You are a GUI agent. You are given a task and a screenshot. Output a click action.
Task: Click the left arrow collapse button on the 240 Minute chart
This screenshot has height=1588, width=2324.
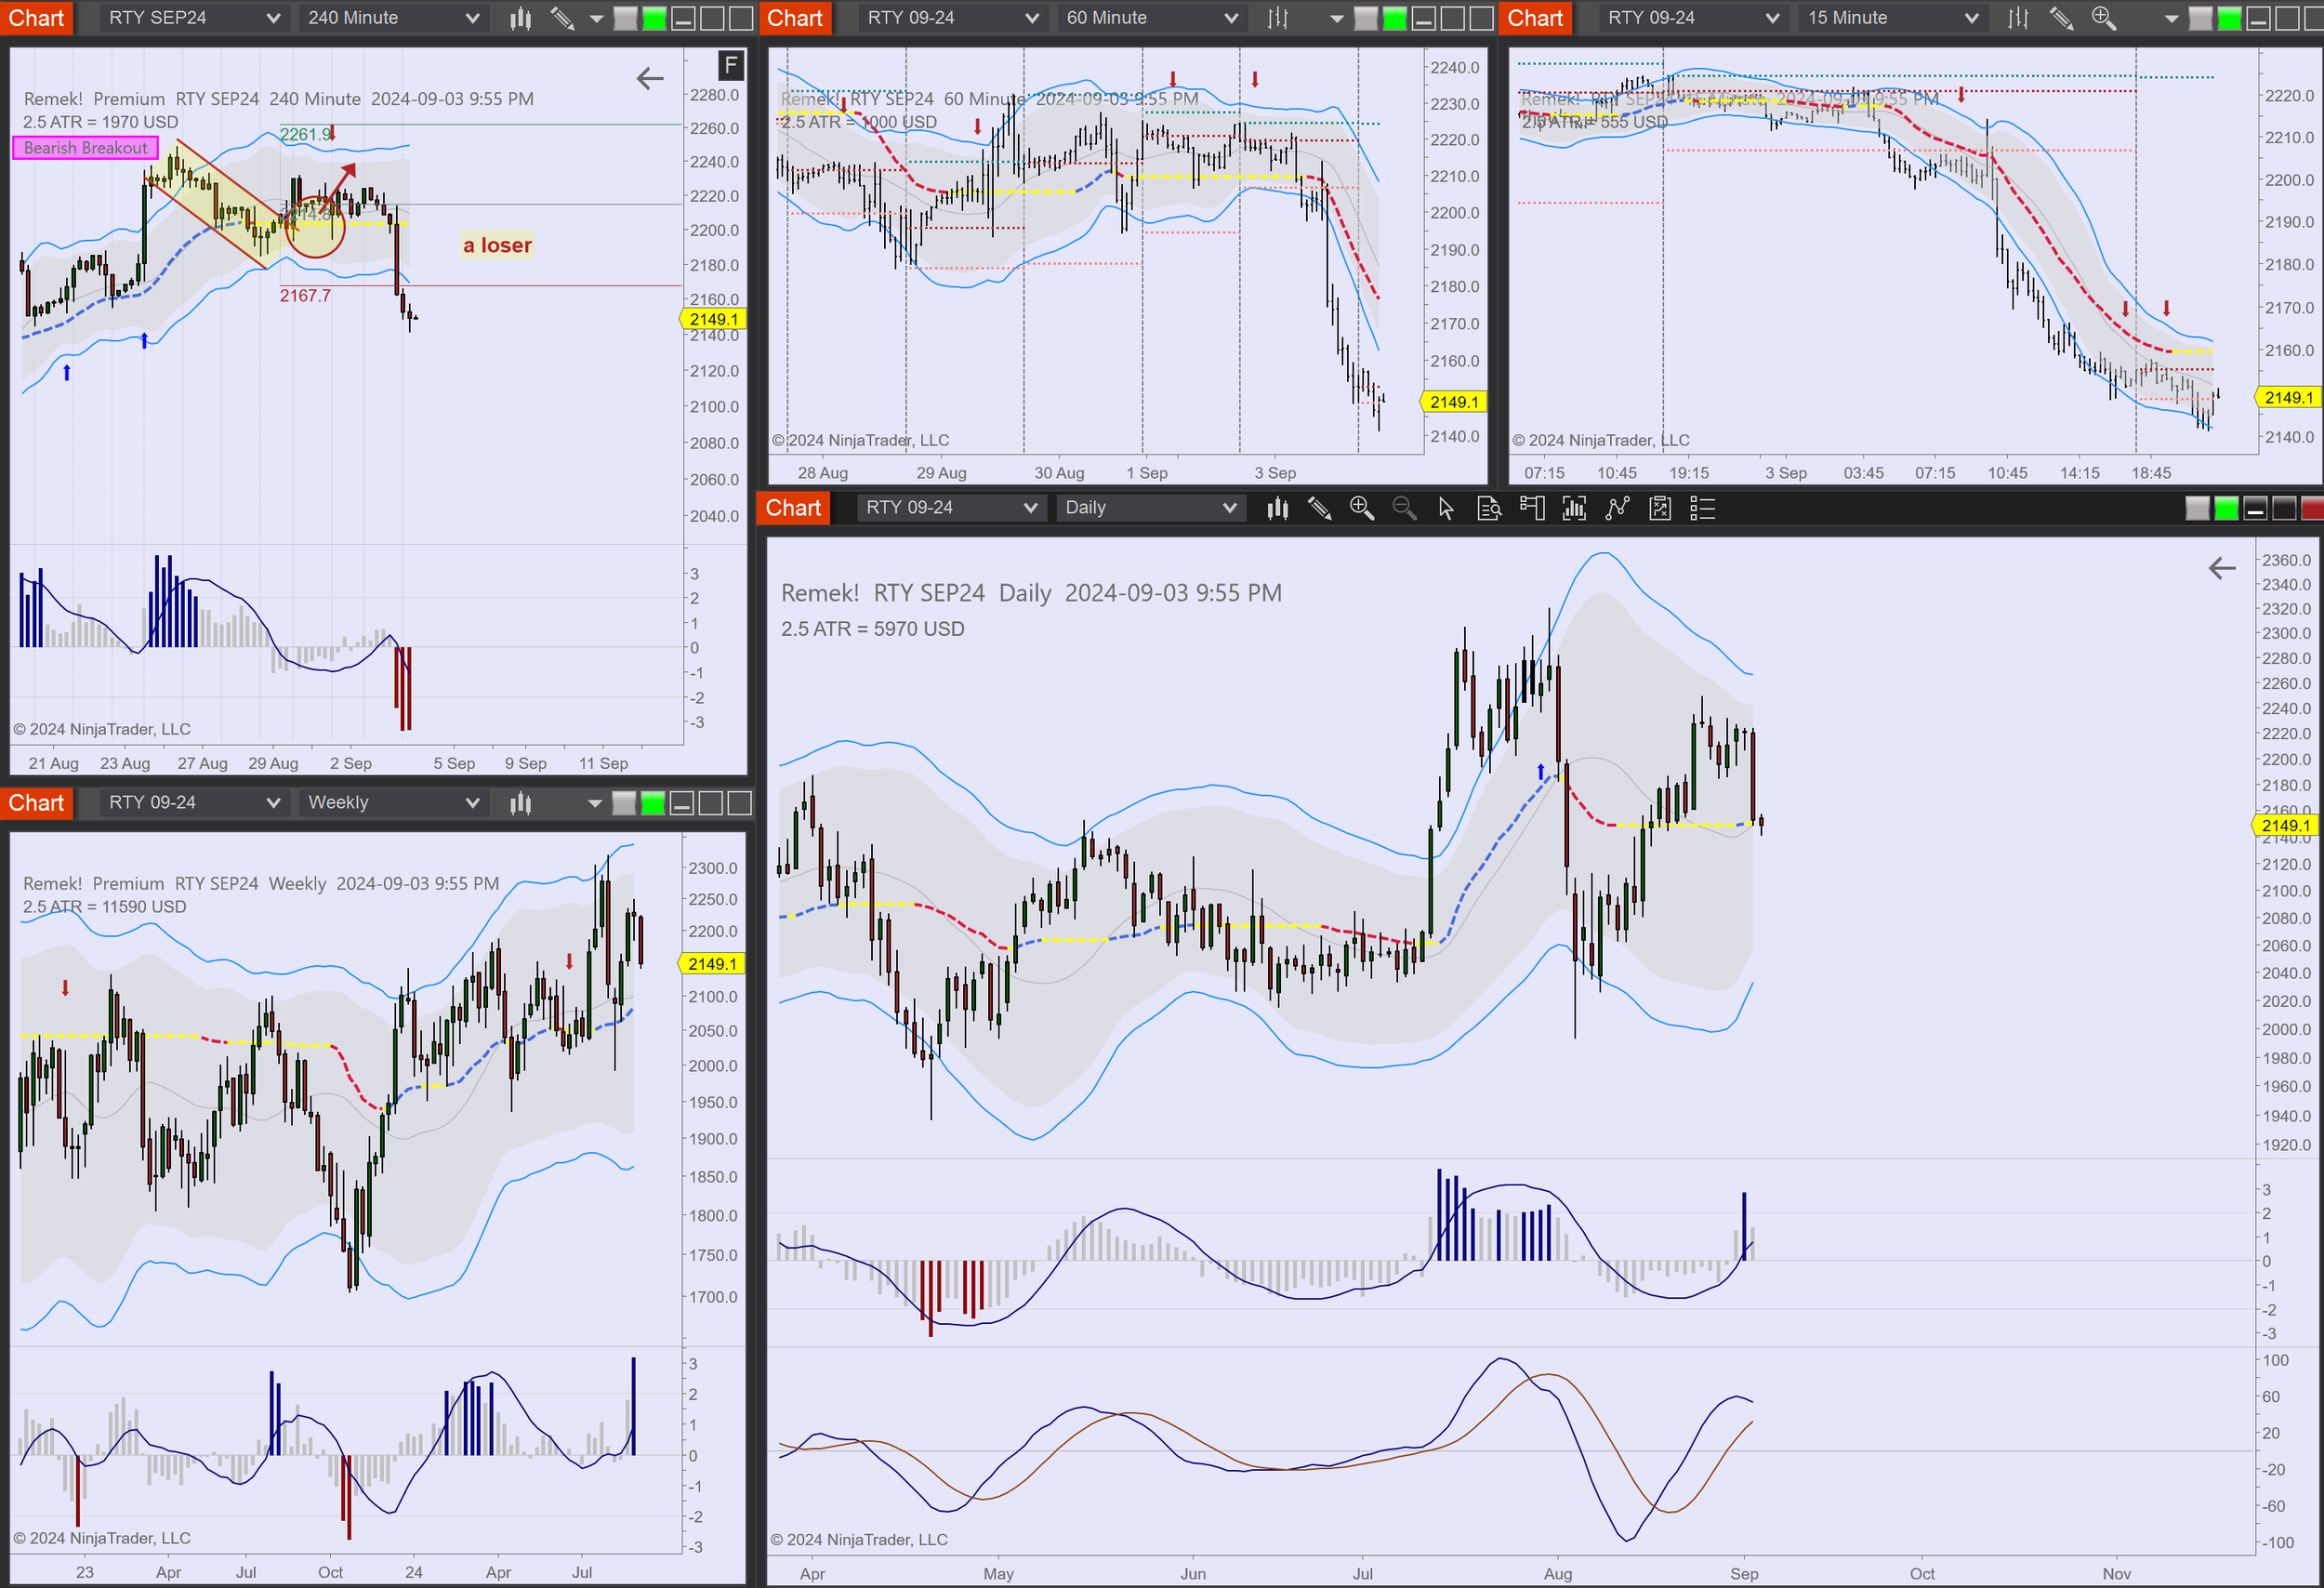pyautogui.click(x=649, y=78)
